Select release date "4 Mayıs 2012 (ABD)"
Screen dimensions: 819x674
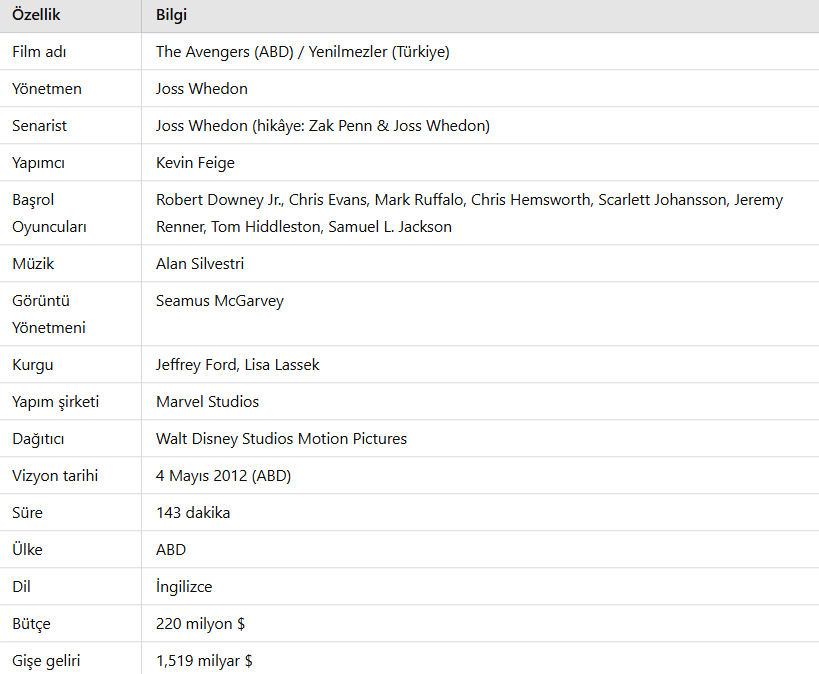point(223,476)
